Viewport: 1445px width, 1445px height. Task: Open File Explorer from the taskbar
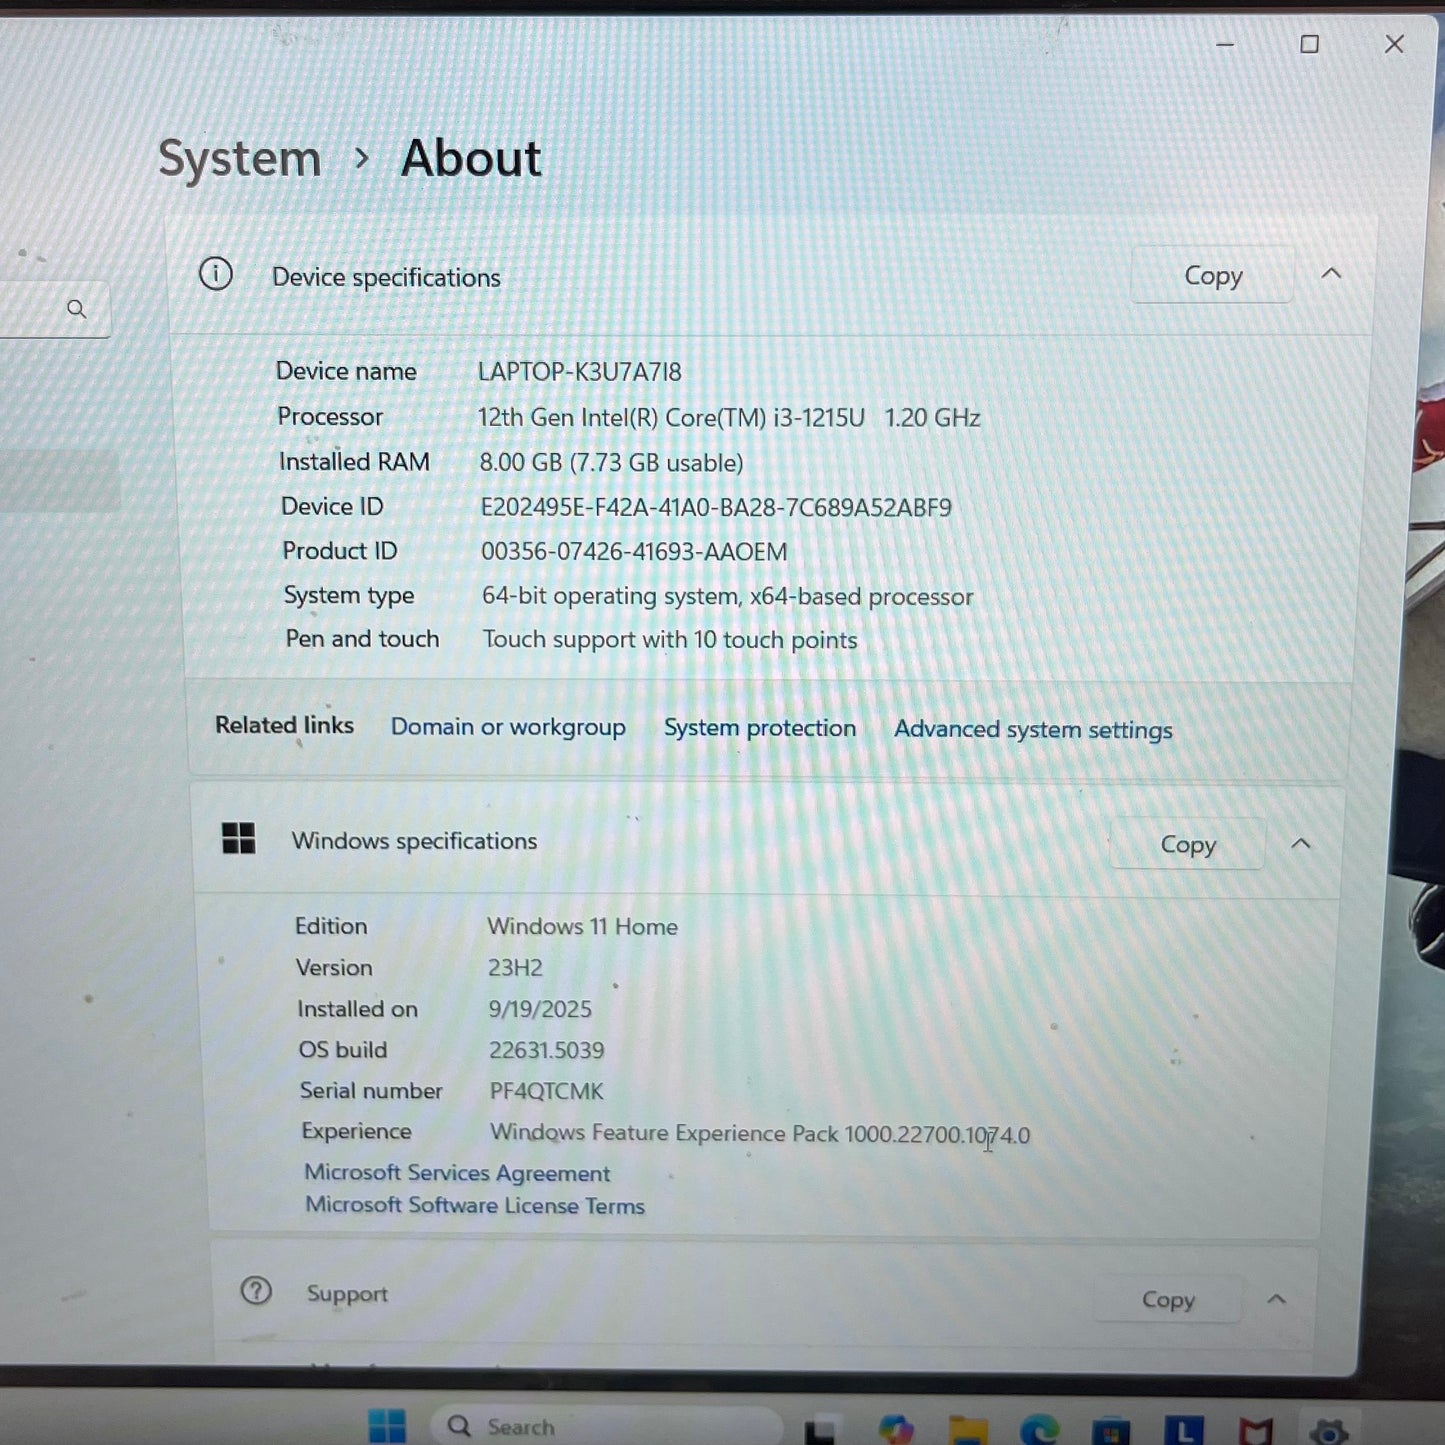point(967,1431)
